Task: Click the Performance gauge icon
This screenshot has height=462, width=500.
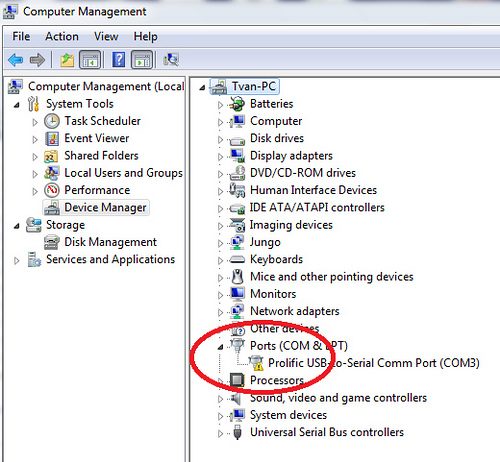Action: click(x=52, y=190)
